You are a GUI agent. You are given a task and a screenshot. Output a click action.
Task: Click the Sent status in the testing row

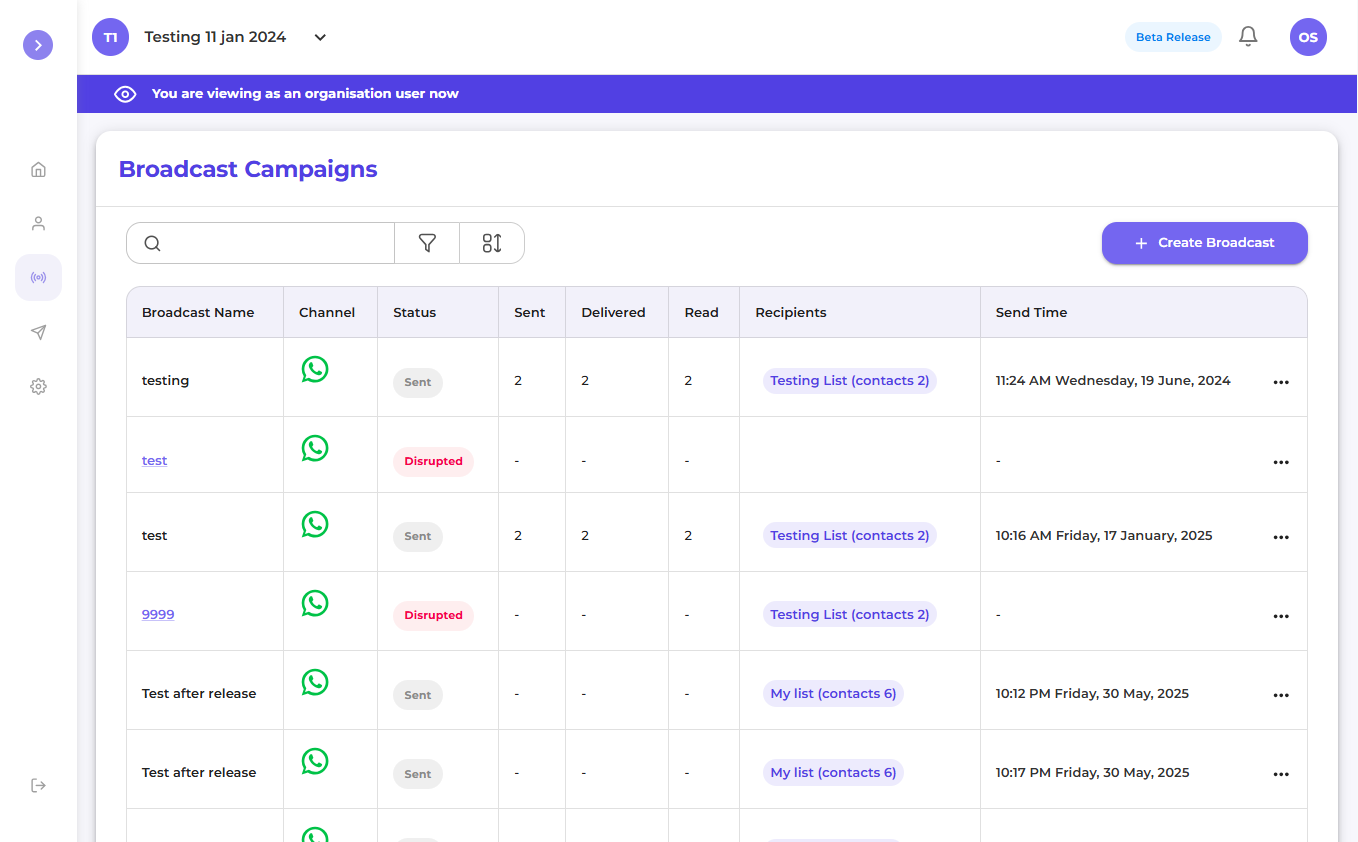[418, 382]
